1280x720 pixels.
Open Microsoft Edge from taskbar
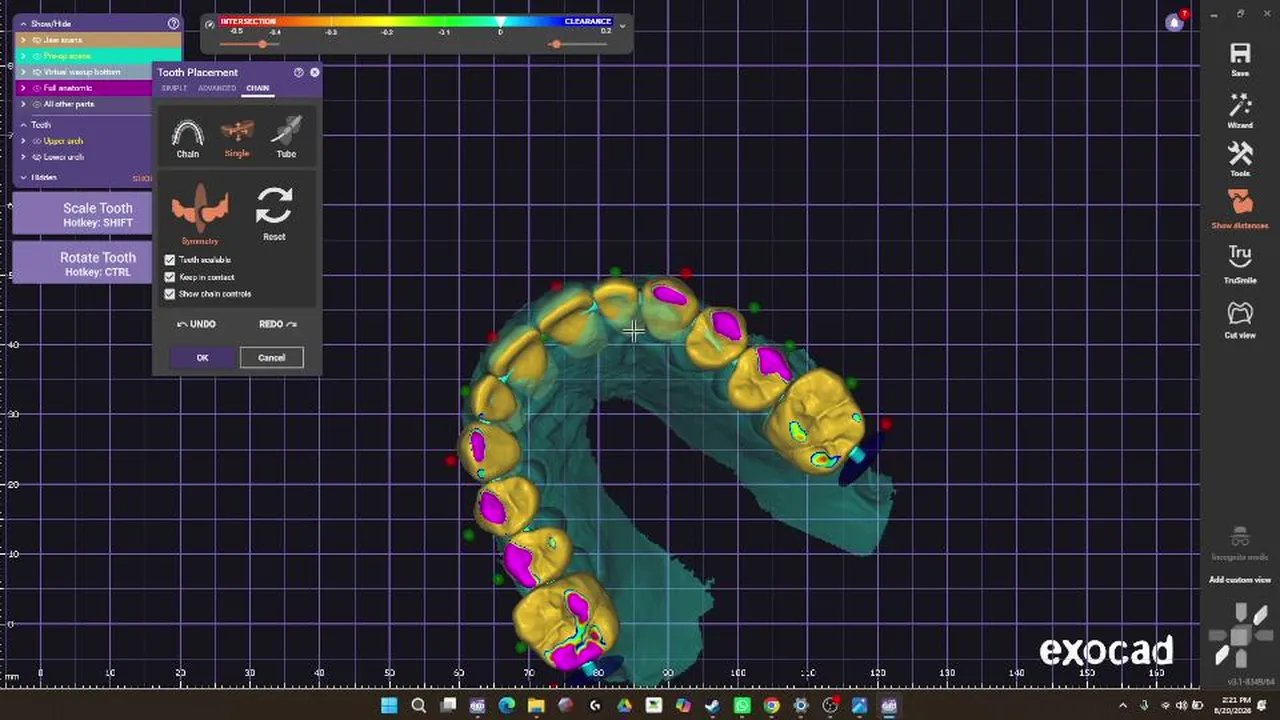click(506, 706)
